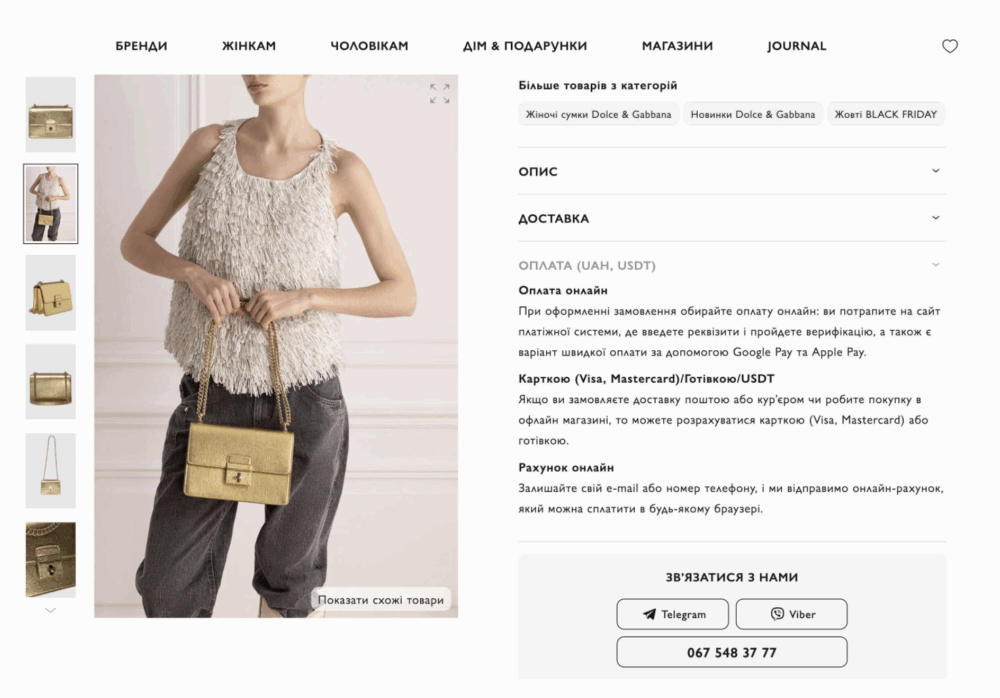Expand product image to fullscreen
The height and width of the screenshot is (698, 1000).
click(439, 93)
